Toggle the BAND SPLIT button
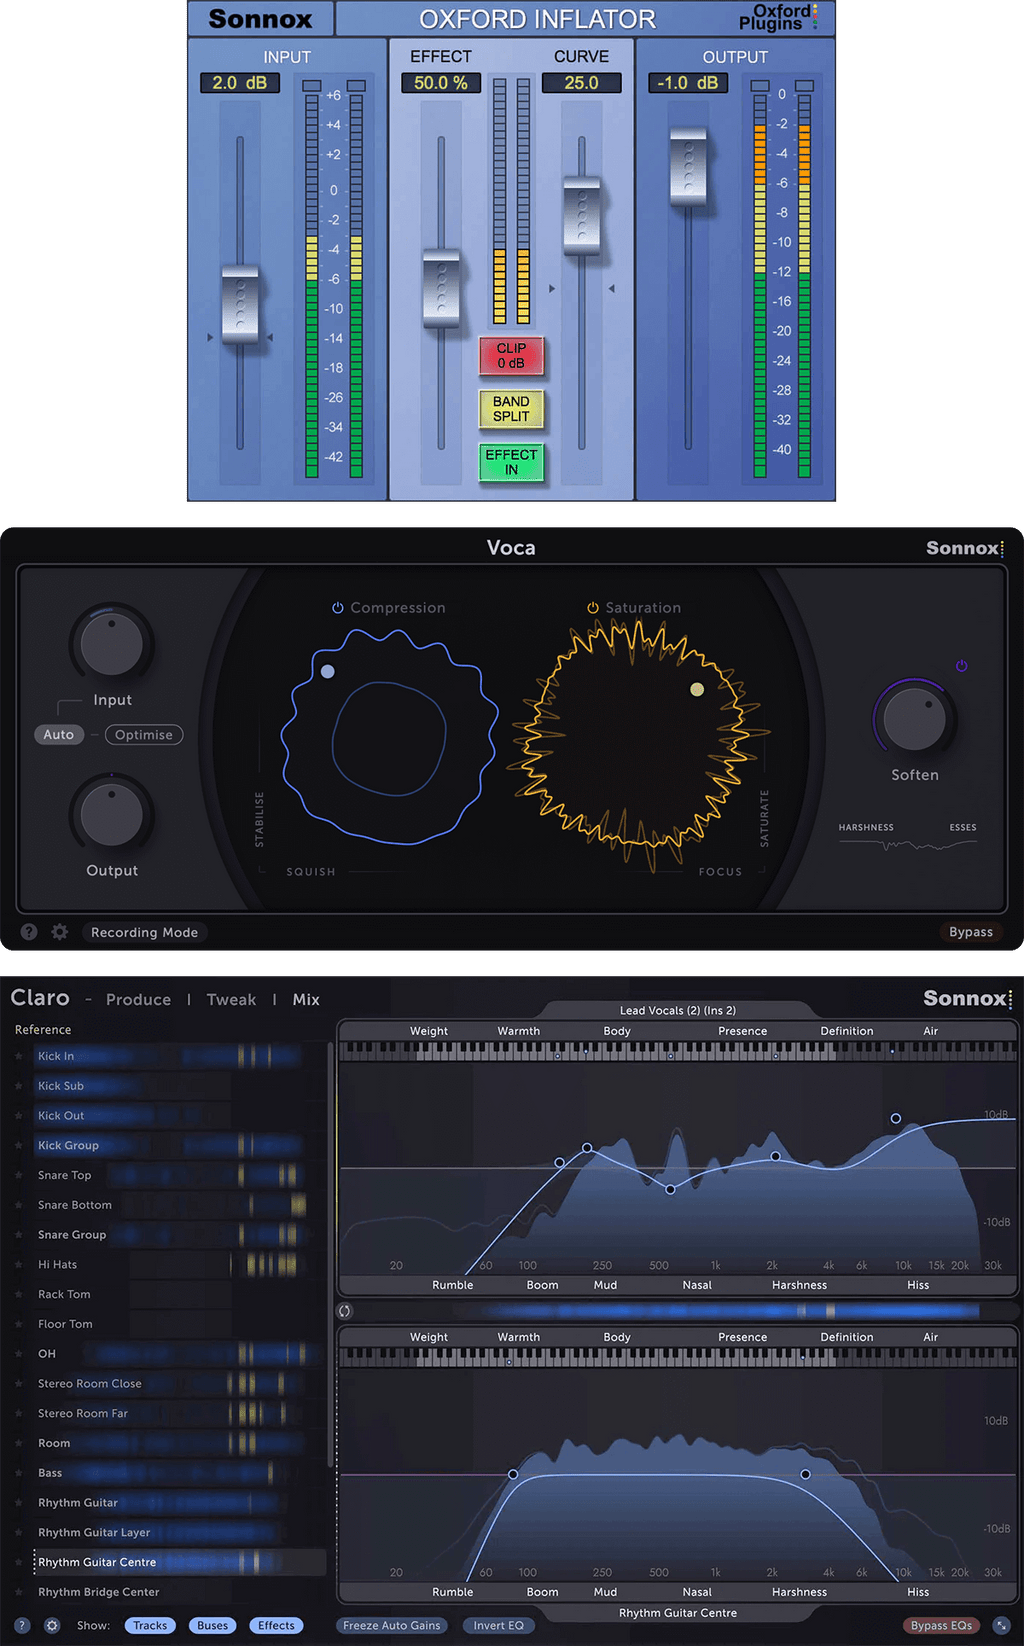Image resolution: width=1024 pixels, height=1646 pixels. [511, 408]
